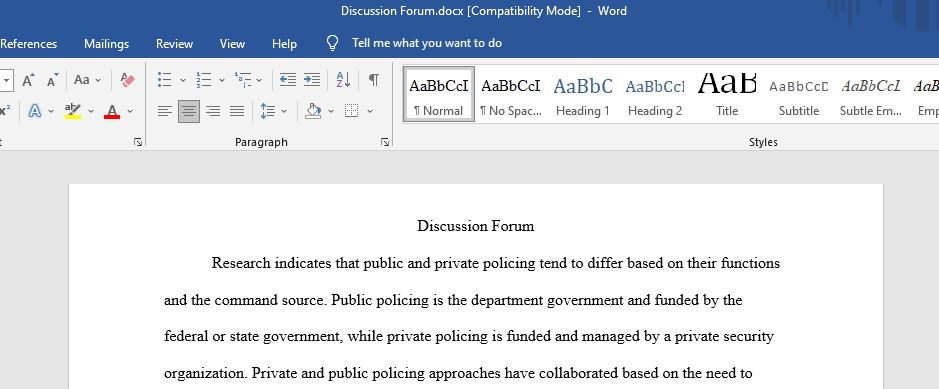This screenshot has width=939, height=389.
Task: Apply the Heading 2 style
Action: pos(655,94)
